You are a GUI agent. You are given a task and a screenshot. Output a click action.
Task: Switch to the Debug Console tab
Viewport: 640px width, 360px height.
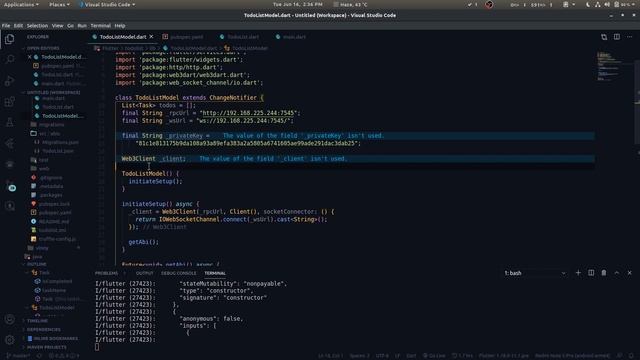(178, 273)
